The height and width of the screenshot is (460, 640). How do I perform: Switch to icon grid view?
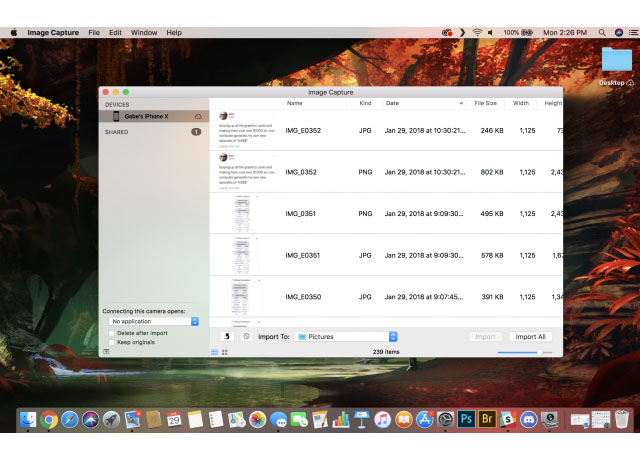tap(223, 352)
